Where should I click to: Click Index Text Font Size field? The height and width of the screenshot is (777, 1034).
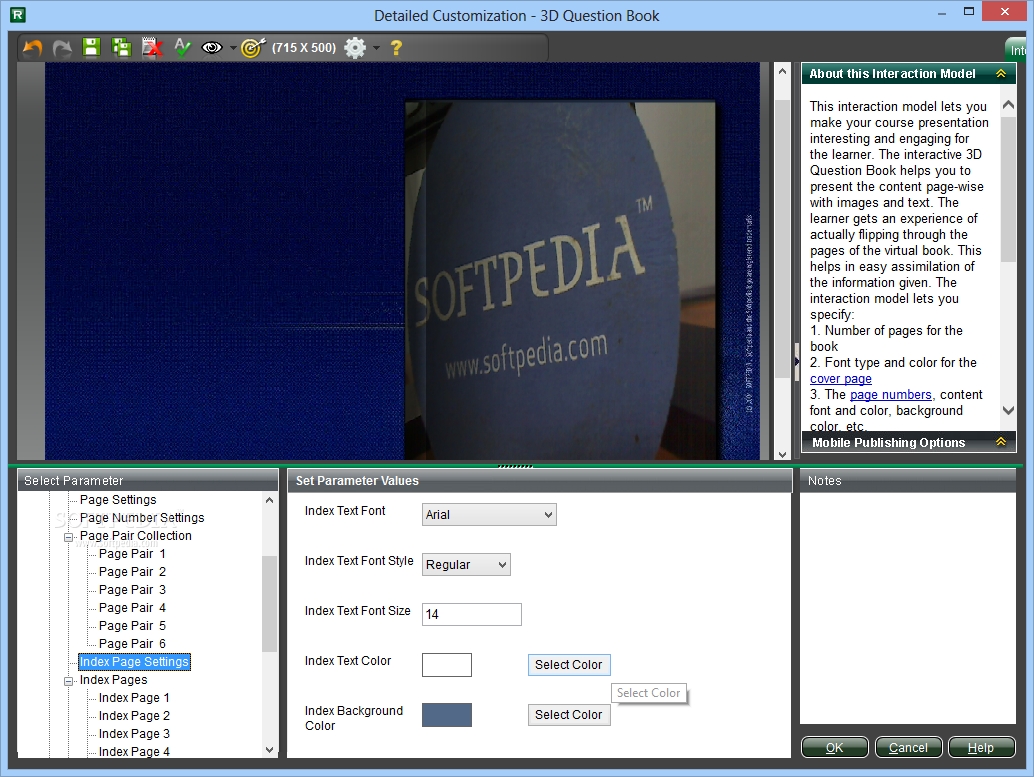point(471,614)
